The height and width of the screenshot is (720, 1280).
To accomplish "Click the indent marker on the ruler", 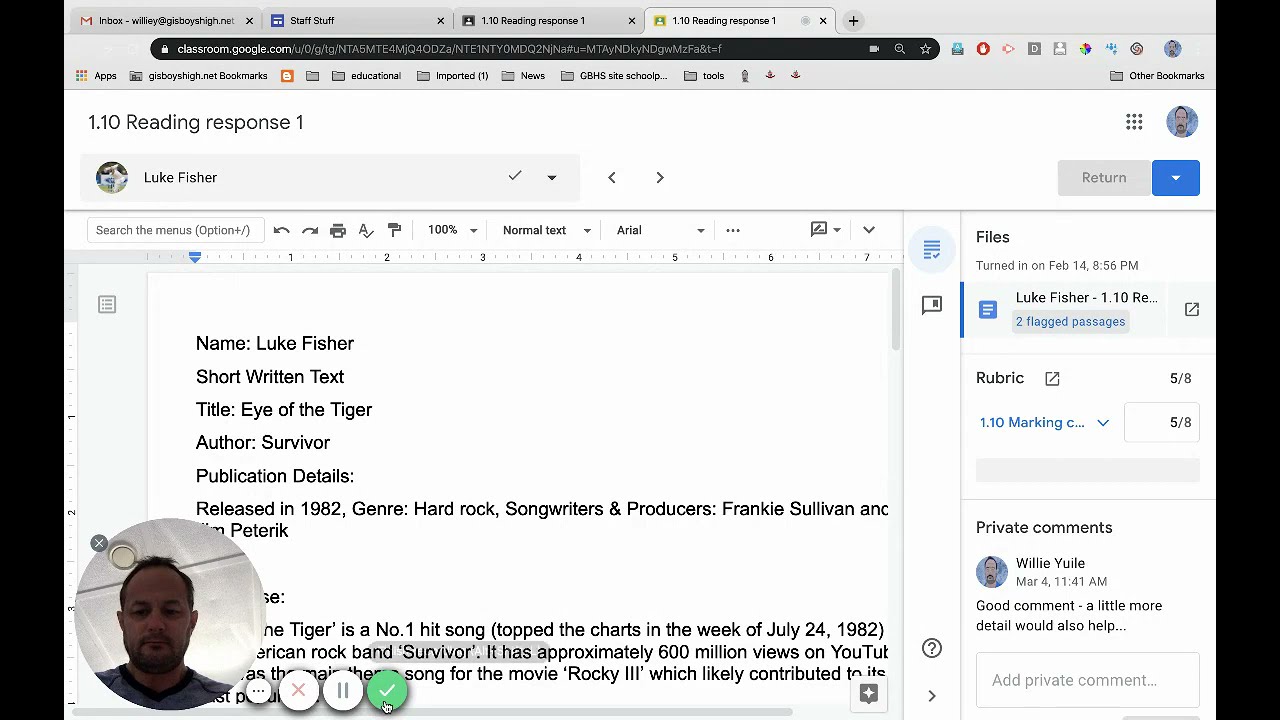I will 195,257.
